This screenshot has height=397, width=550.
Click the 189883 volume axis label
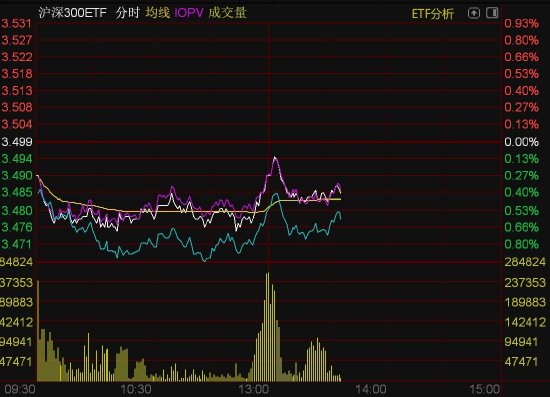point(525,302)
